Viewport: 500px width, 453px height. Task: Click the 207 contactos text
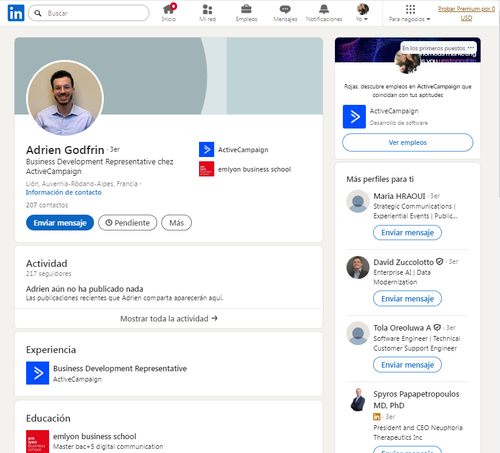pos(47,205)
